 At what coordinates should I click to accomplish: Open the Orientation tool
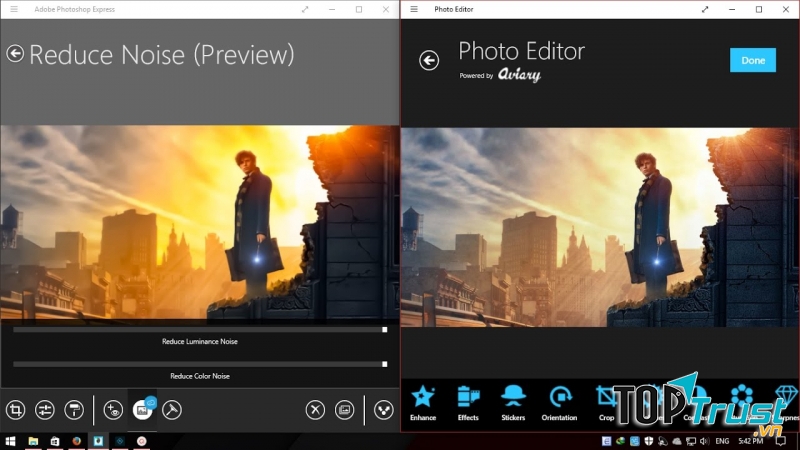click(559, 403)
